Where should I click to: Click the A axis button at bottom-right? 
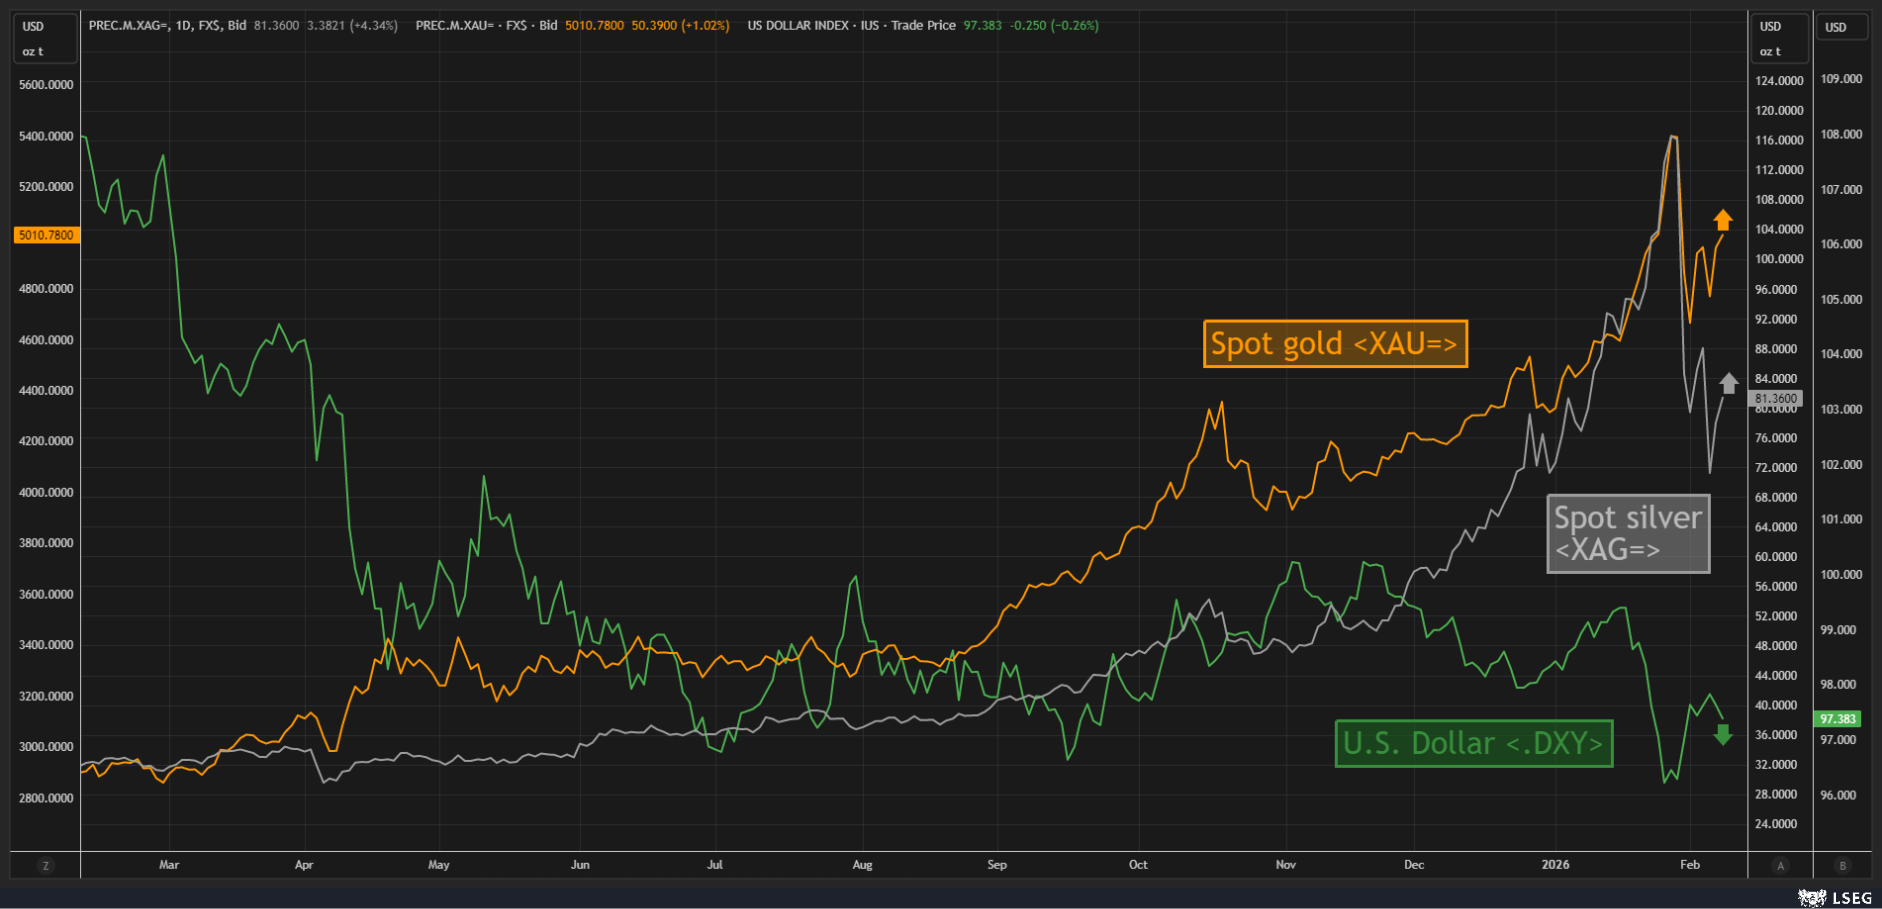click(1780, 866)
